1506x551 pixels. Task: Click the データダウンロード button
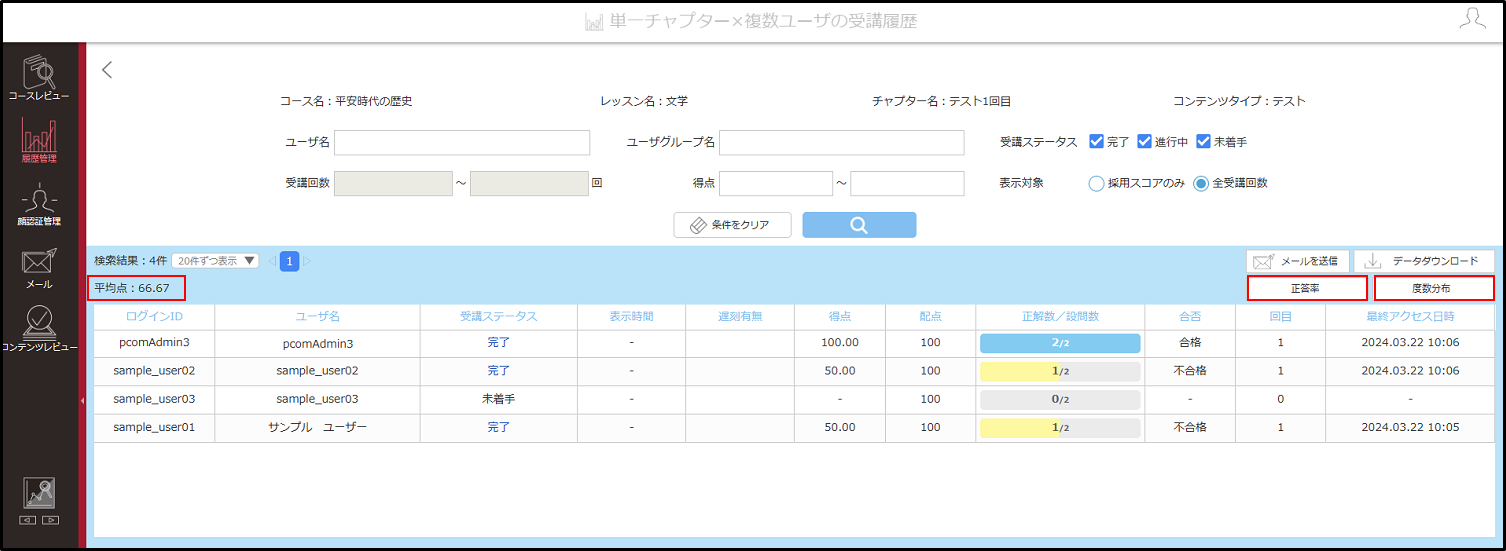pos(1424,261)
